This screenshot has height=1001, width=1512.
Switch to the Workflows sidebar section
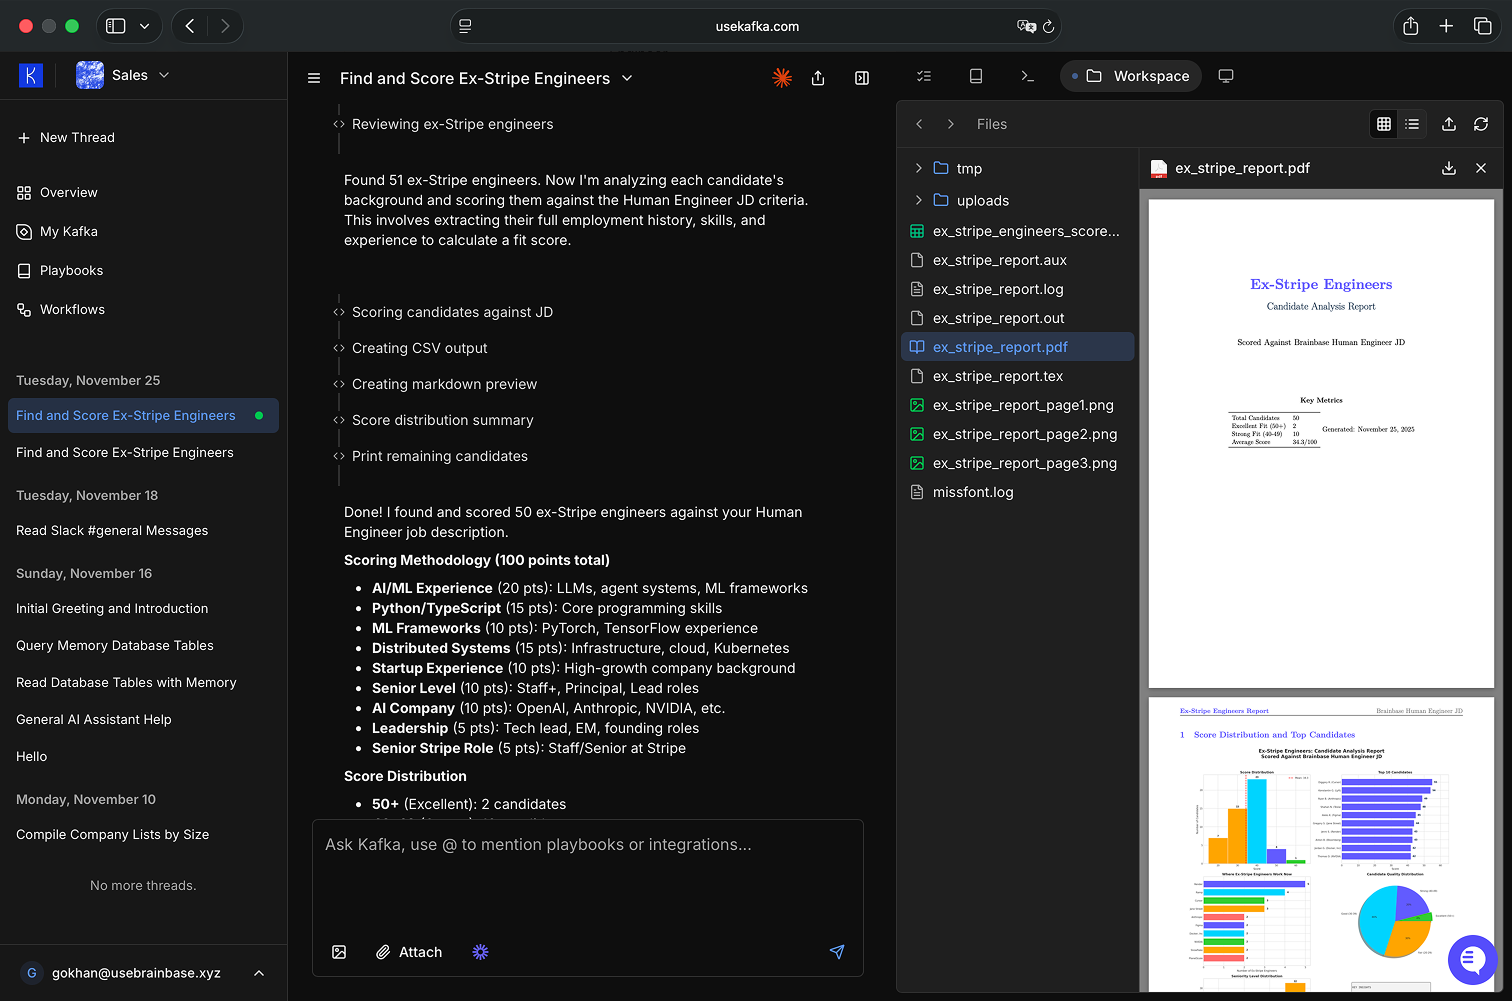click(x=71, y=309)
